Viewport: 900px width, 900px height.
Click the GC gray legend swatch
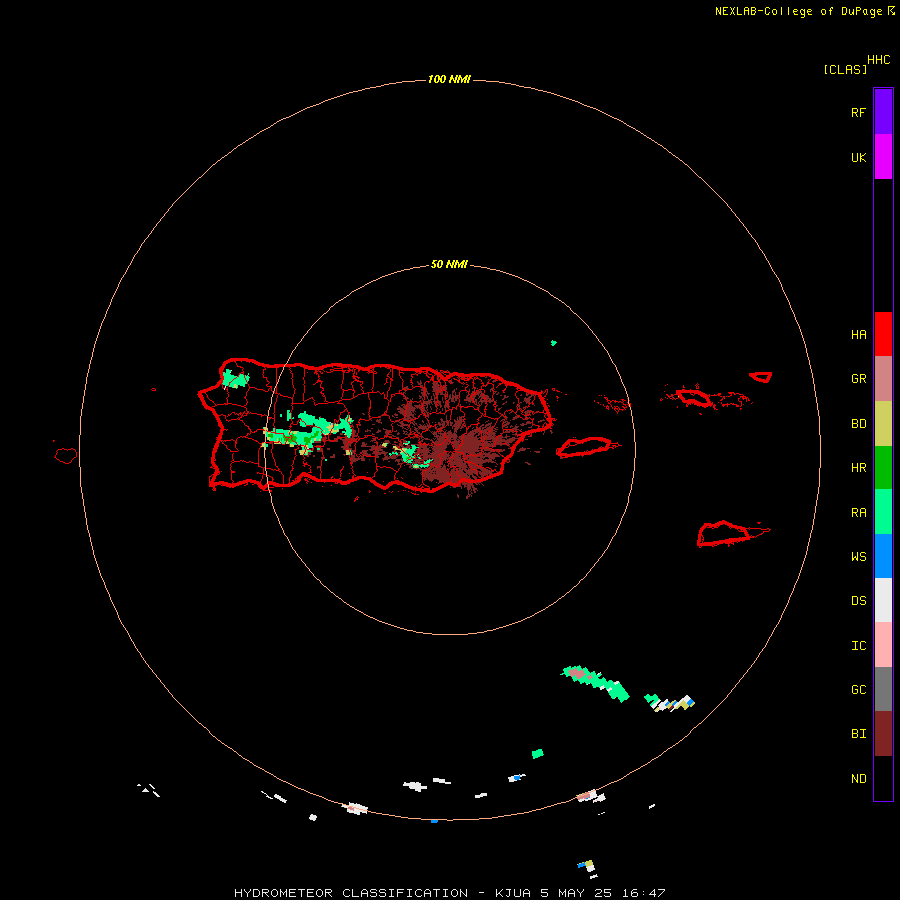click(x=883, y=689)
